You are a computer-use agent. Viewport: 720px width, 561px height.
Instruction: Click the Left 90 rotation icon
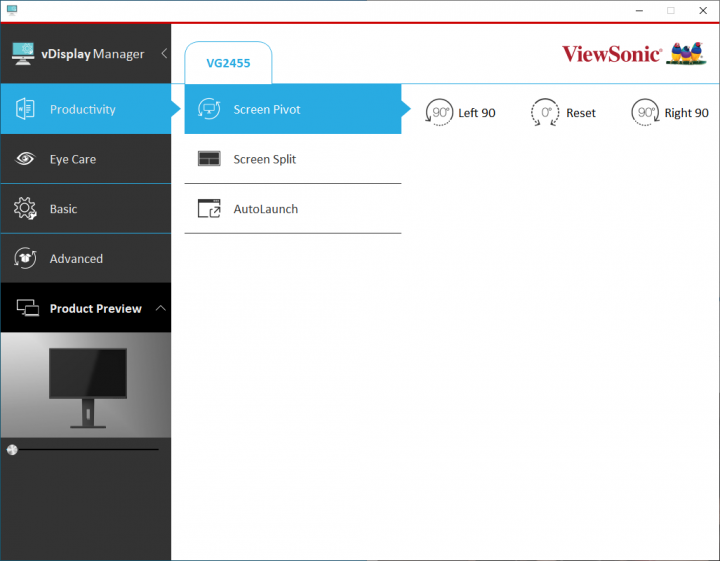pos(439,112)
